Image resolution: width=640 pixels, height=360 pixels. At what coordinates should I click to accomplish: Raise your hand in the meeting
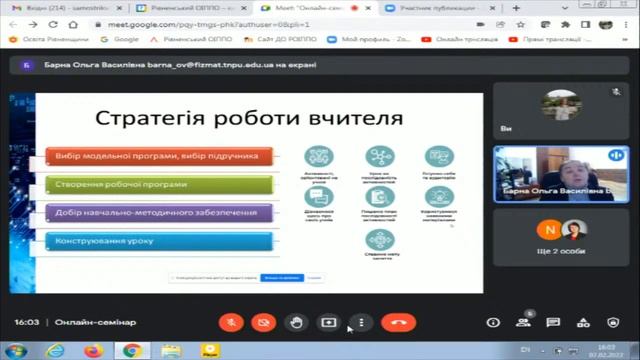(296, 322)
